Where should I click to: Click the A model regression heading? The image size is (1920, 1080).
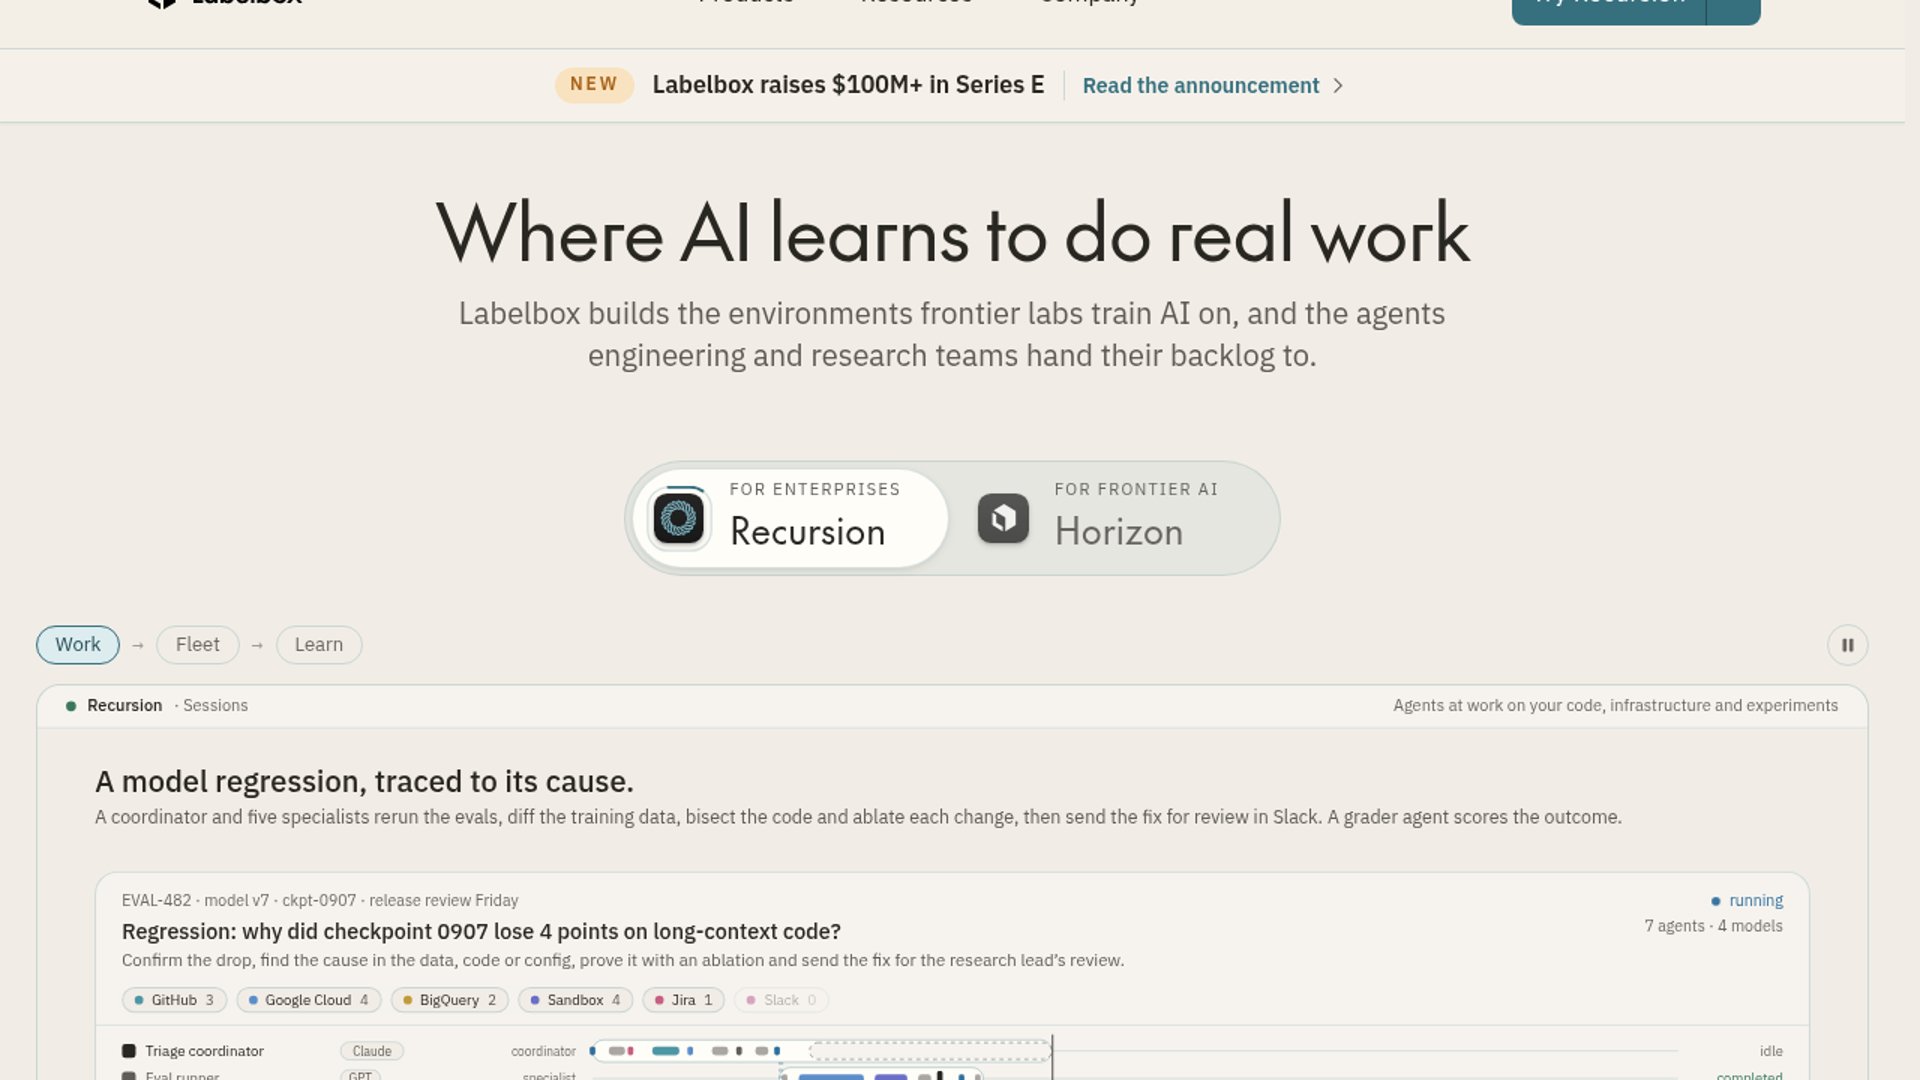point(364,782)
